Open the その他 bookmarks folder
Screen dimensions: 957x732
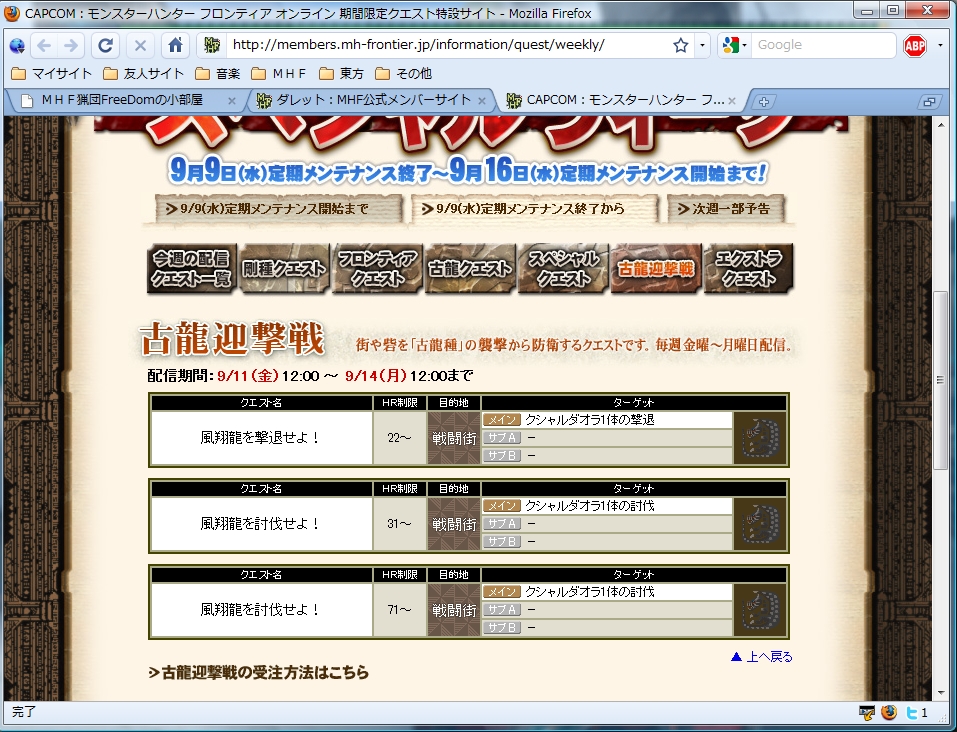403,73
